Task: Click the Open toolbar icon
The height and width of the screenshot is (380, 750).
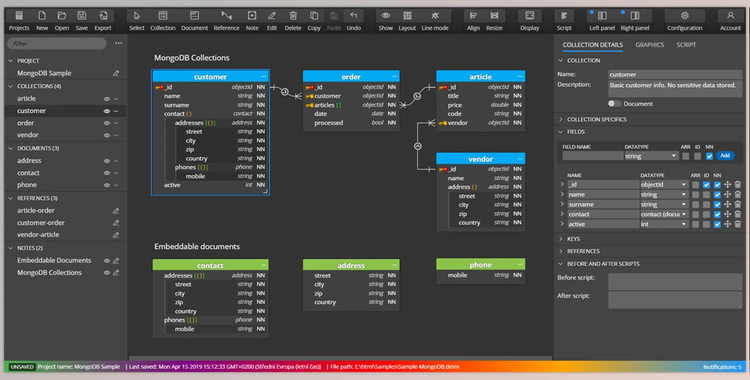Action: [62, 21]
